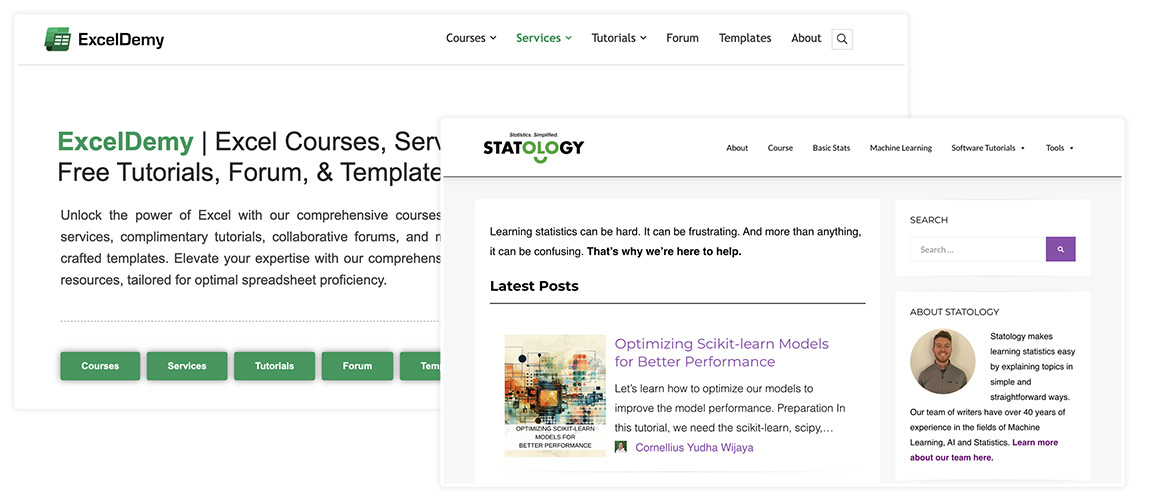Open the Scikit-learn post thumbnail image
Image resolution: width=1150 pixels, height=502 pixels.
coord(555,396)
